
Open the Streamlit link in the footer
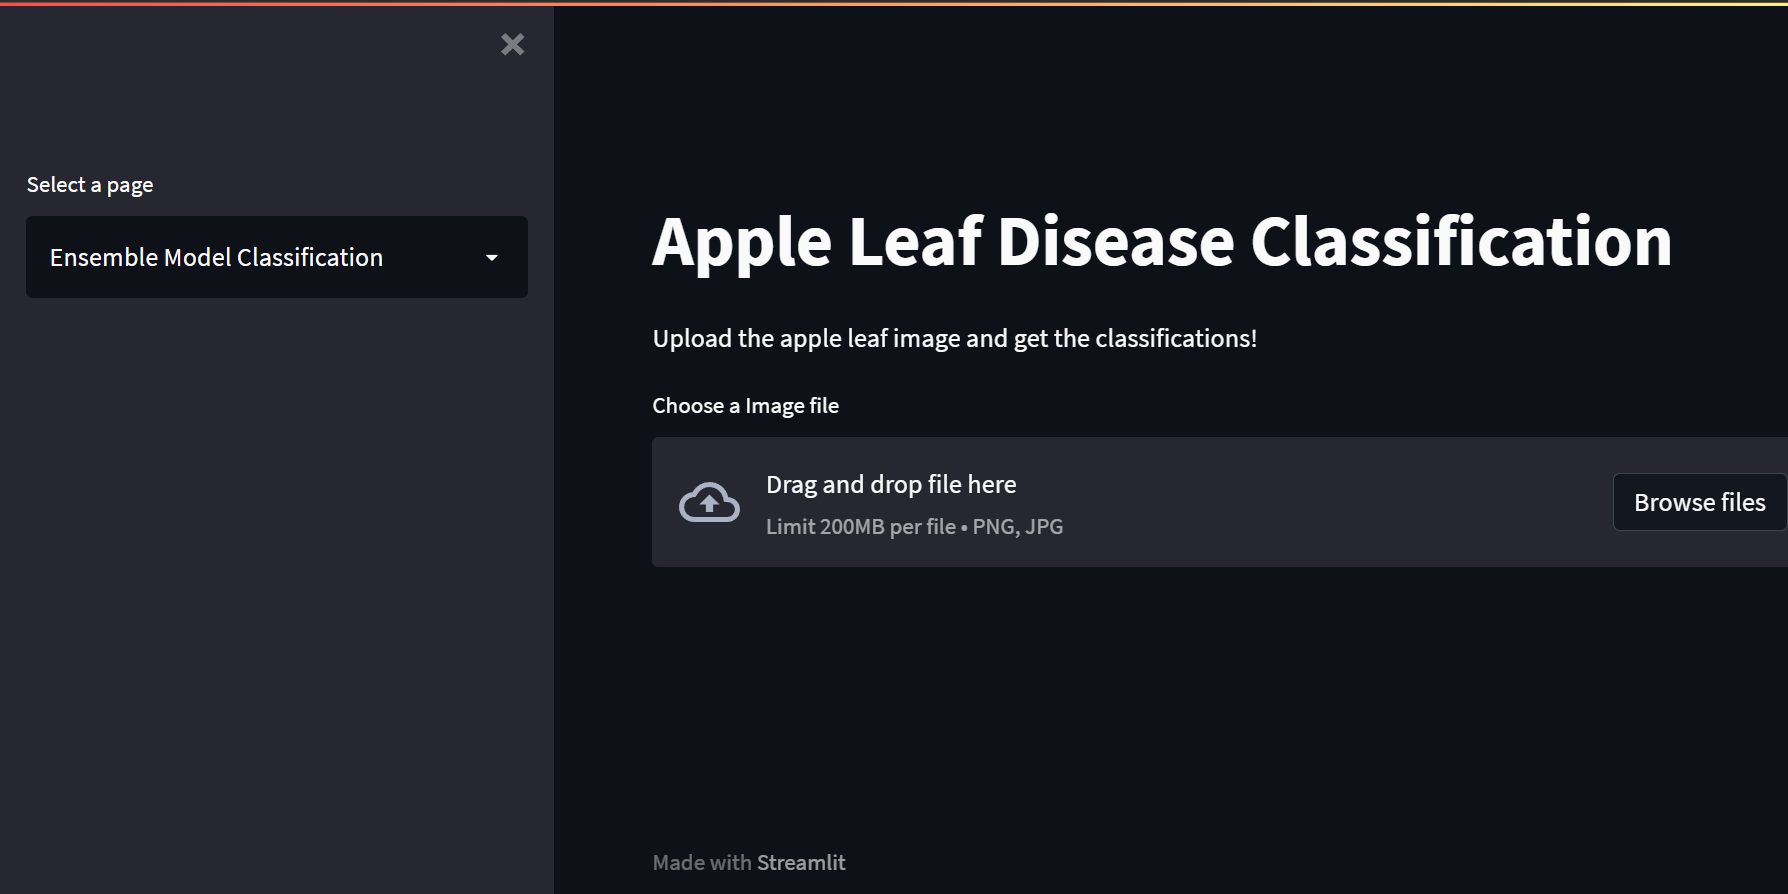pos(801,861)
